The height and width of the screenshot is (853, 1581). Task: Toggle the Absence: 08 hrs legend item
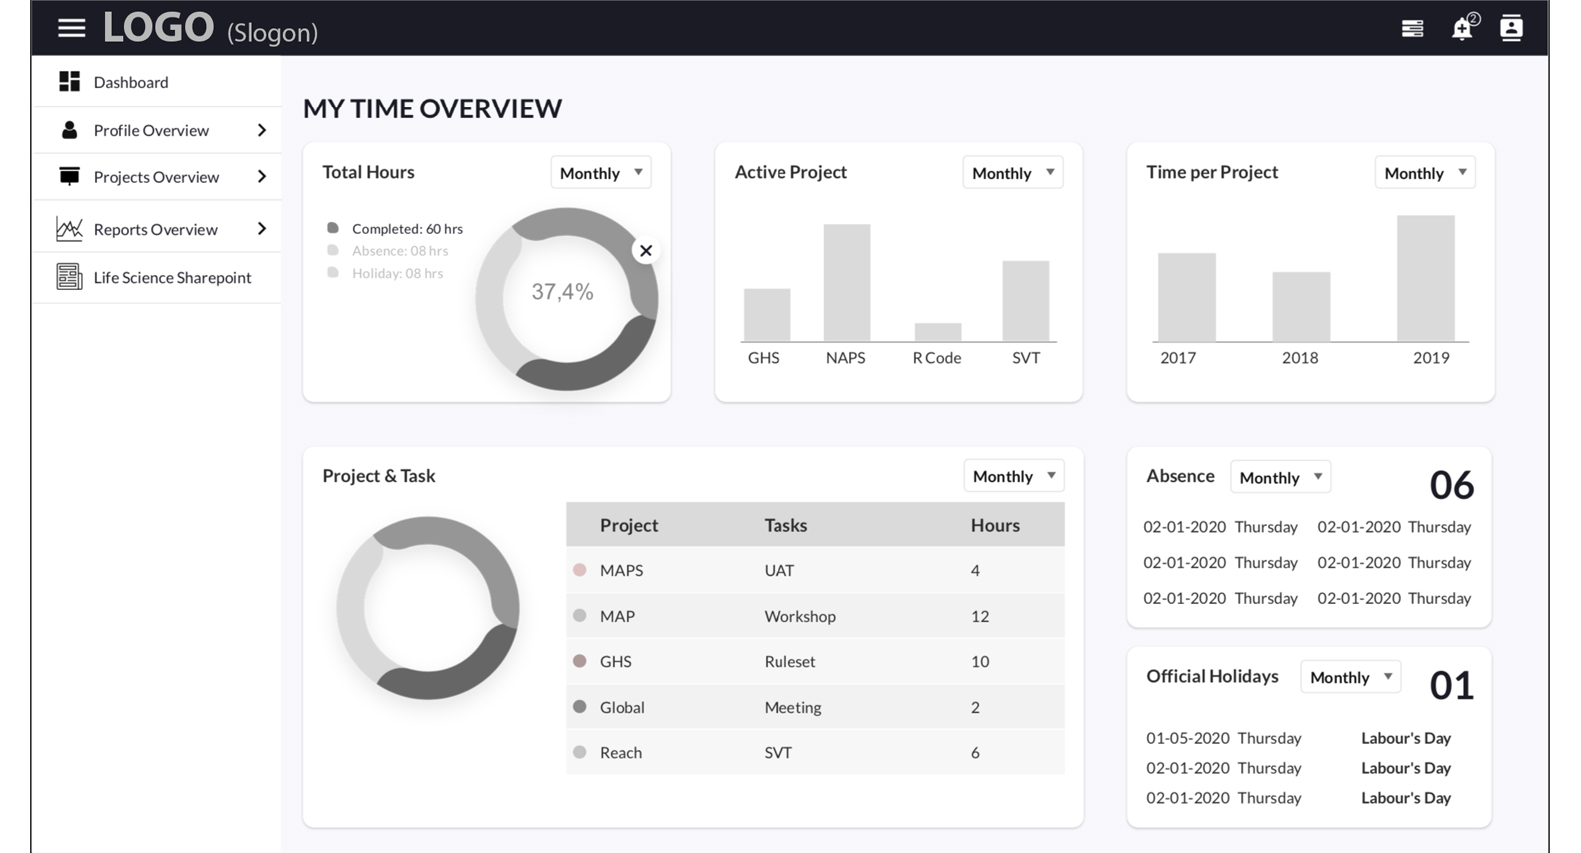point(388,251)
